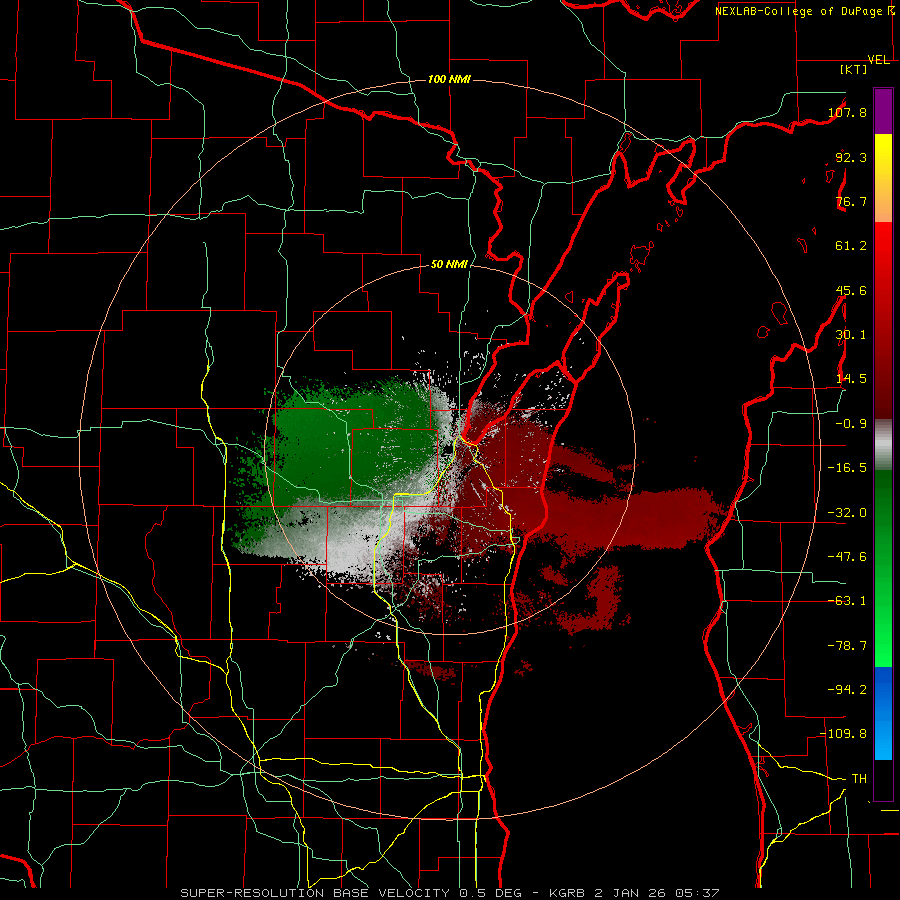900x900 pixels.
Task: Click the -47.6 value on velocity scale
Action: (x=847, y=557)
